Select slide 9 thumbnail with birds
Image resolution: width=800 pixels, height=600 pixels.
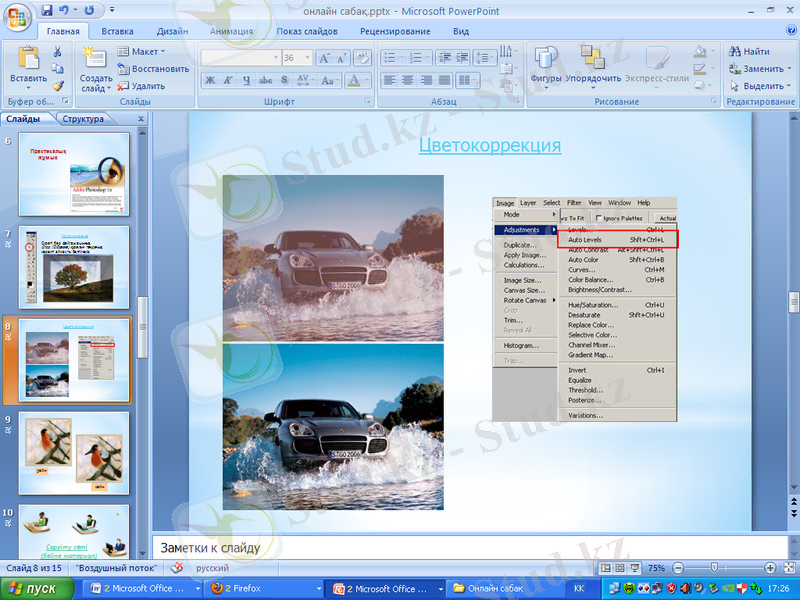[74, 453]
